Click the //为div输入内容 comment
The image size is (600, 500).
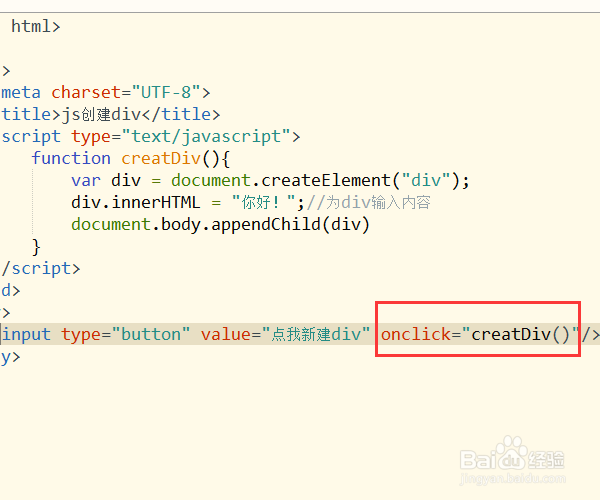369,202
